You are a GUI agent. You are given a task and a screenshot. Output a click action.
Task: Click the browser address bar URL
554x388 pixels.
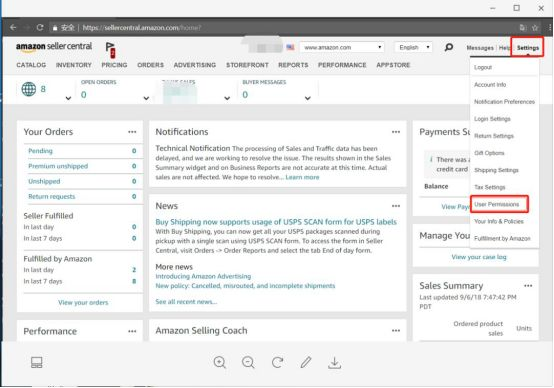point(142,28)
